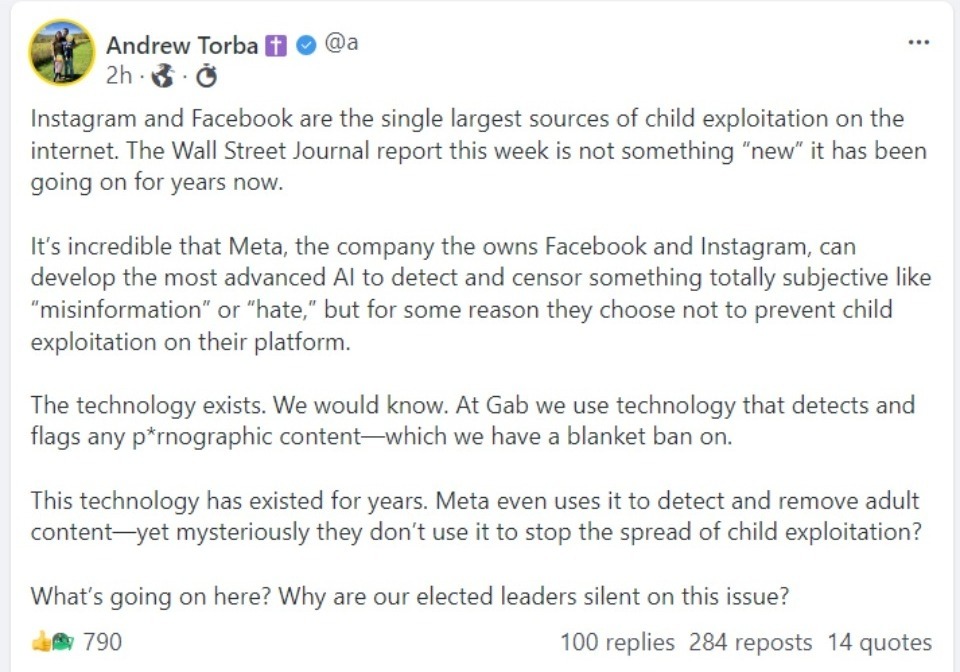Click the @a handle link
Image resolution: width=960 pixels, height=672 pixels.
pyautogui.click(x=341, y=43)
